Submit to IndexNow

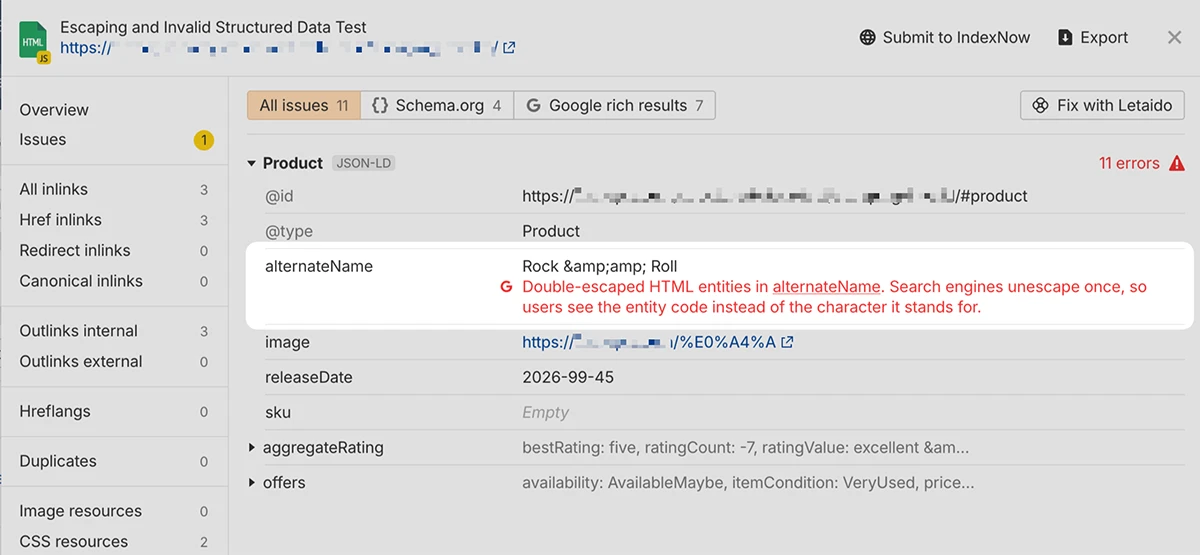(x=945, y=38)
